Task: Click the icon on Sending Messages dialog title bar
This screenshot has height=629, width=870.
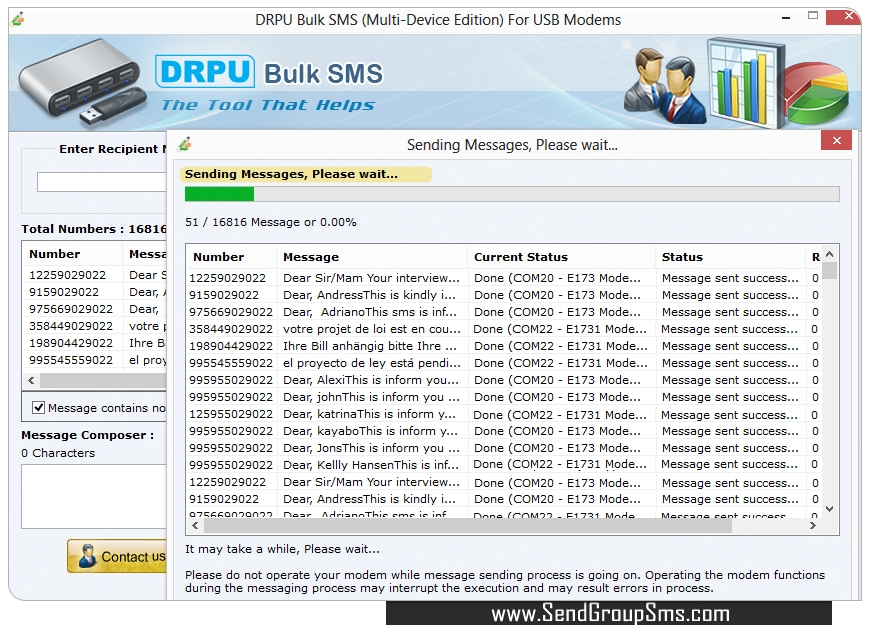Action: 185,144
